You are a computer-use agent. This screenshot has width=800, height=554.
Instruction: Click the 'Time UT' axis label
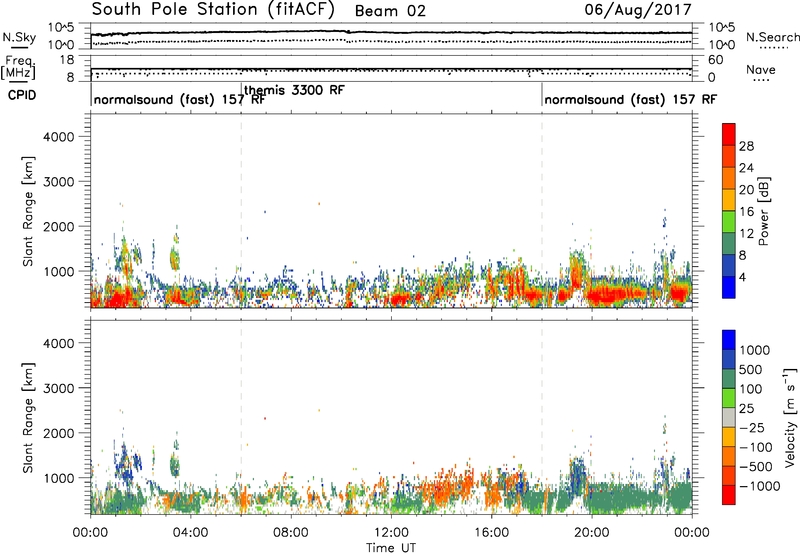pos(391,547)
